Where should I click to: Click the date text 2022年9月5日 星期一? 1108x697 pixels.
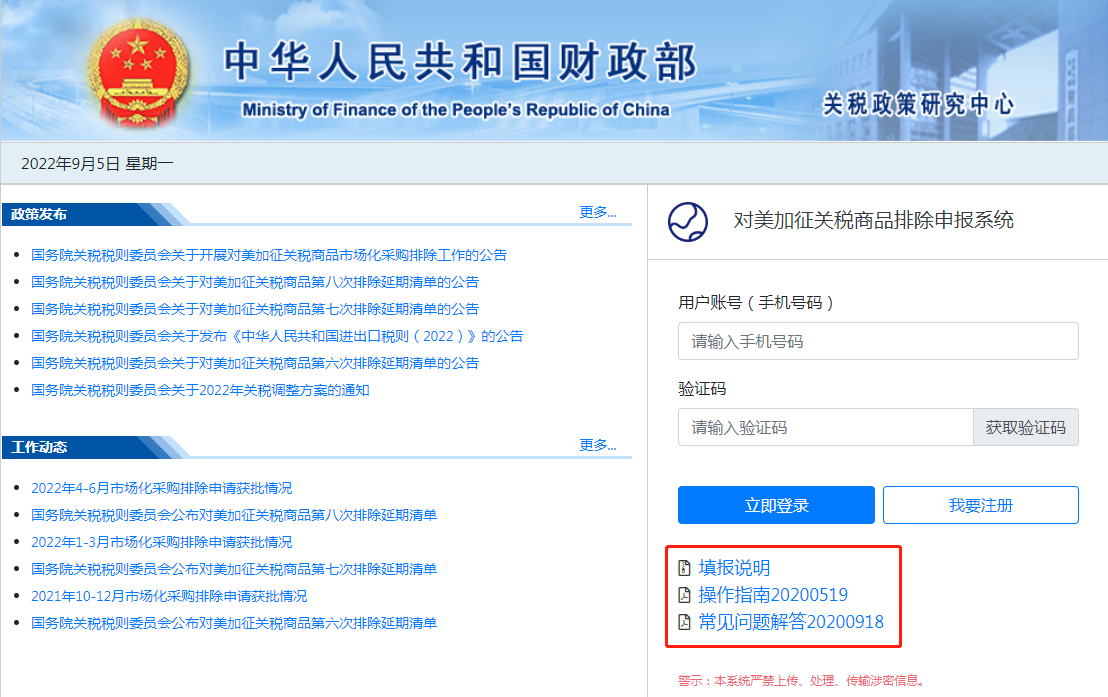pos(98,163)
